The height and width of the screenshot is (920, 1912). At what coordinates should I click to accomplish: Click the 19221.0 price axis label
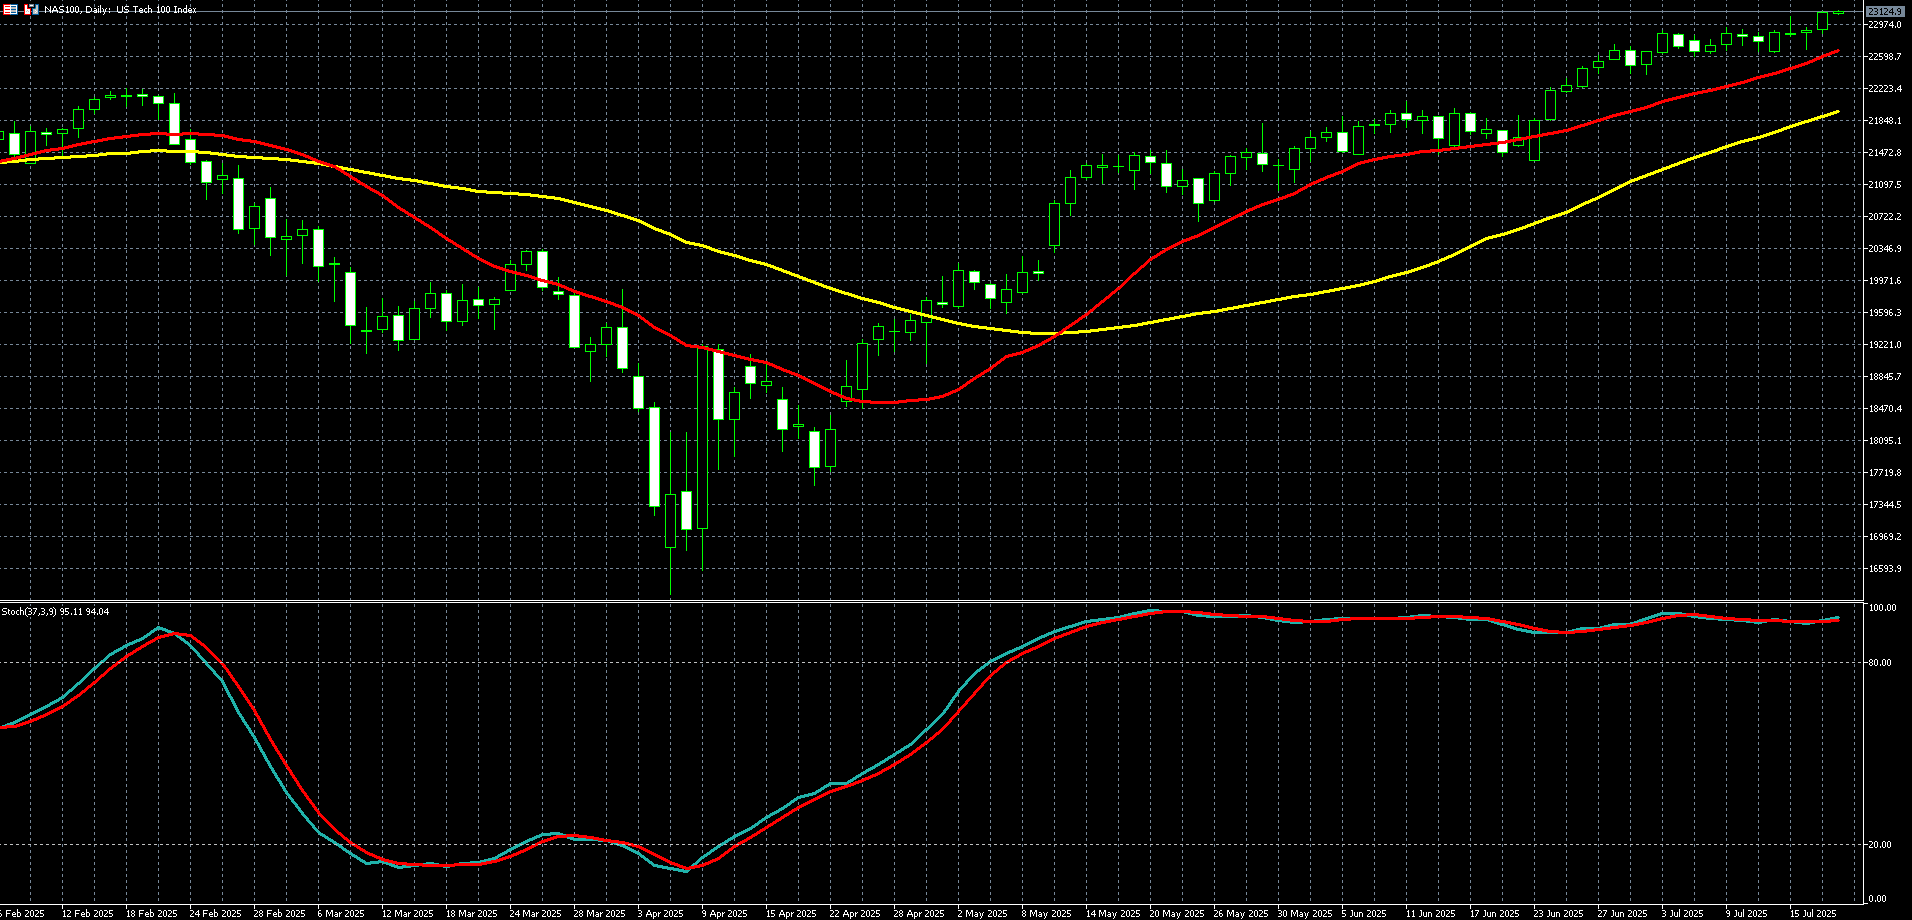pos(1884,345)
